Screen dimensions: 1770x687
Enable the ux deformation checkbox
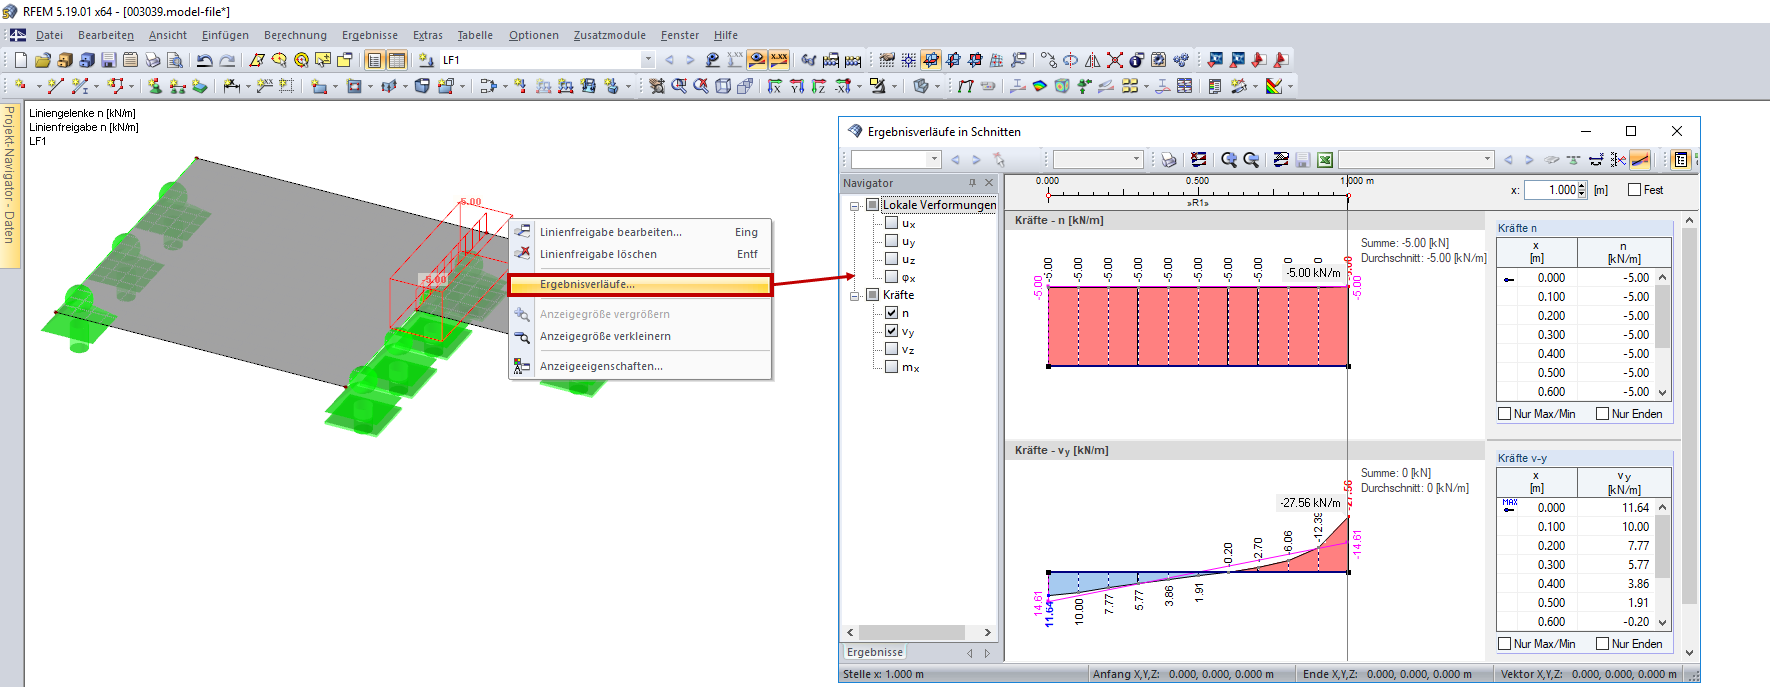tap(891, 223)
